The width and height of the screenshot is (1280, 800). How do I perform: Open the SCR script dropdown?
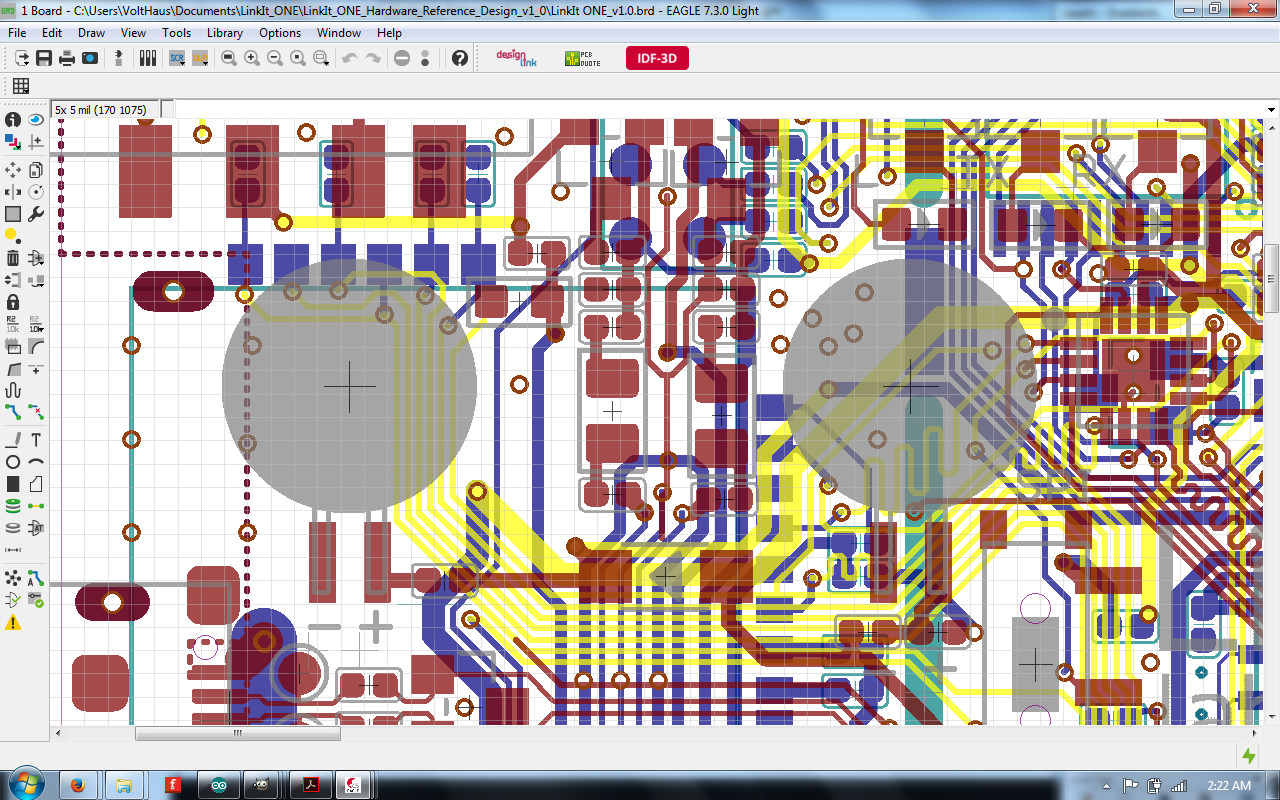click(177, 59)
